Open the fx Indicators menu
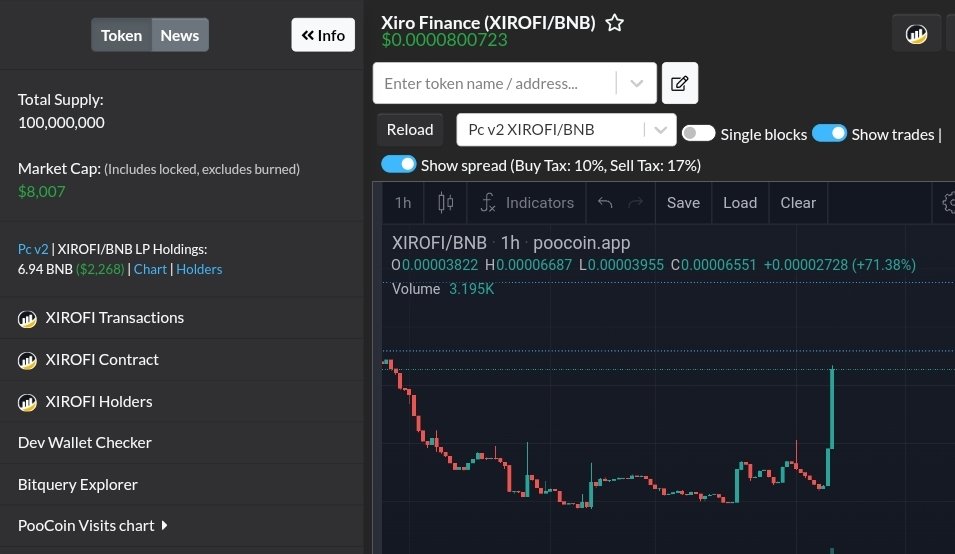 527,203
